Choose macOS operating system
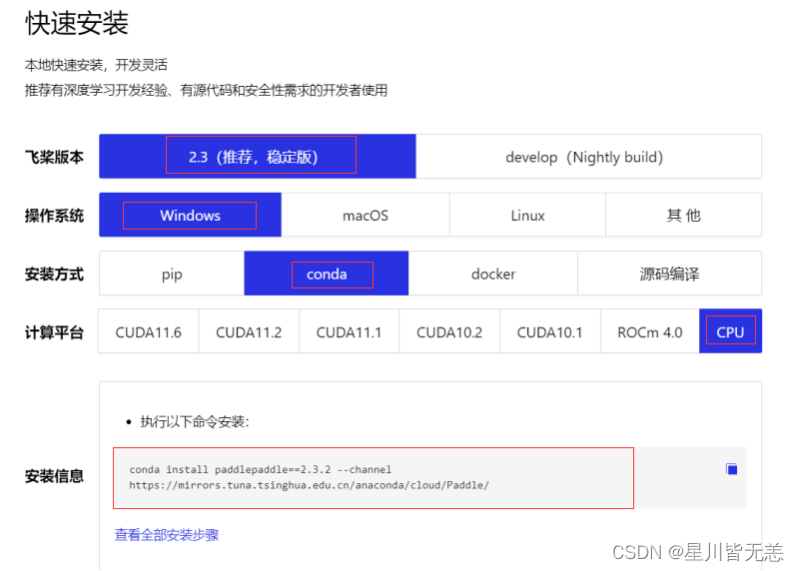This screenshot has width=799, height=571. tap(365, 215)
